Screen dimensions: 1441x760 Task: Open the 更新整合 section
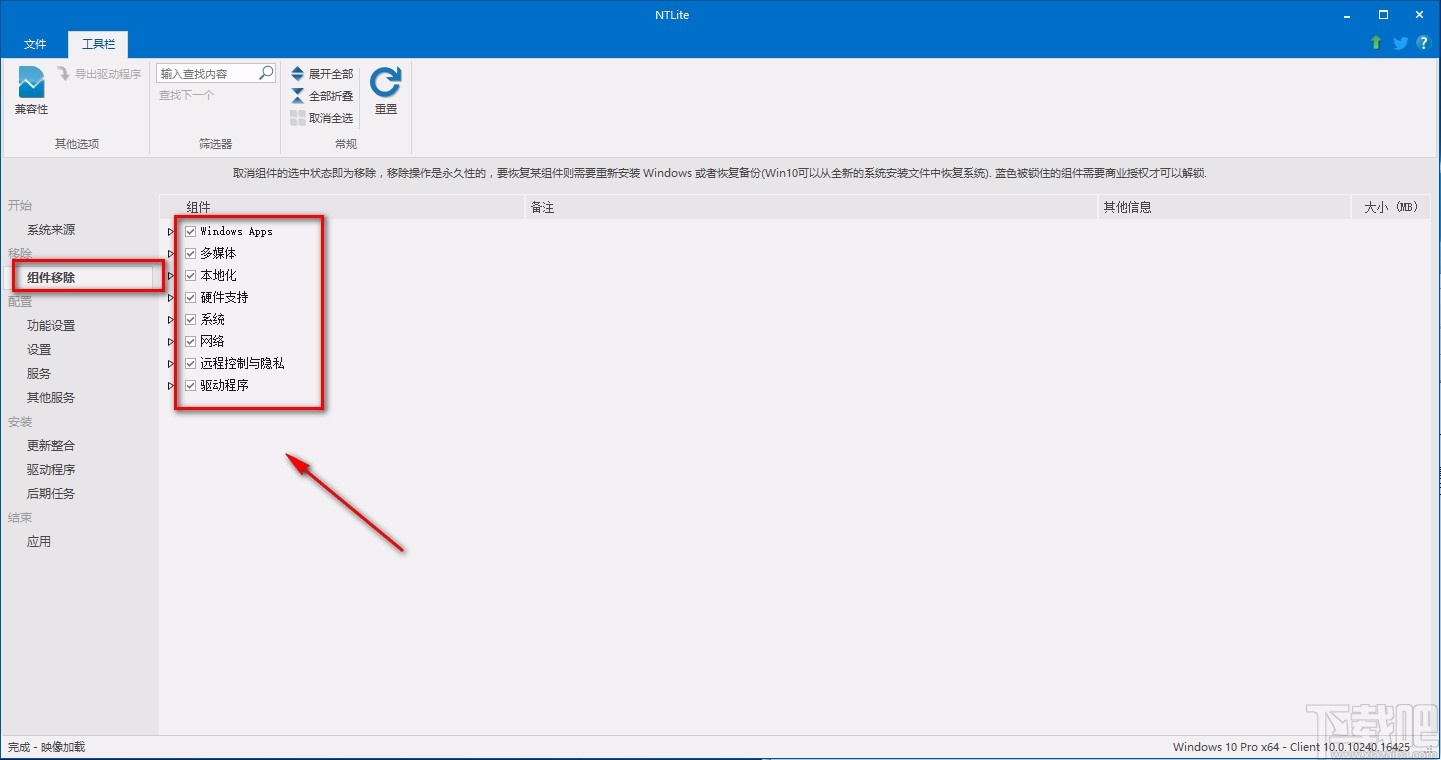coord(51,445)
